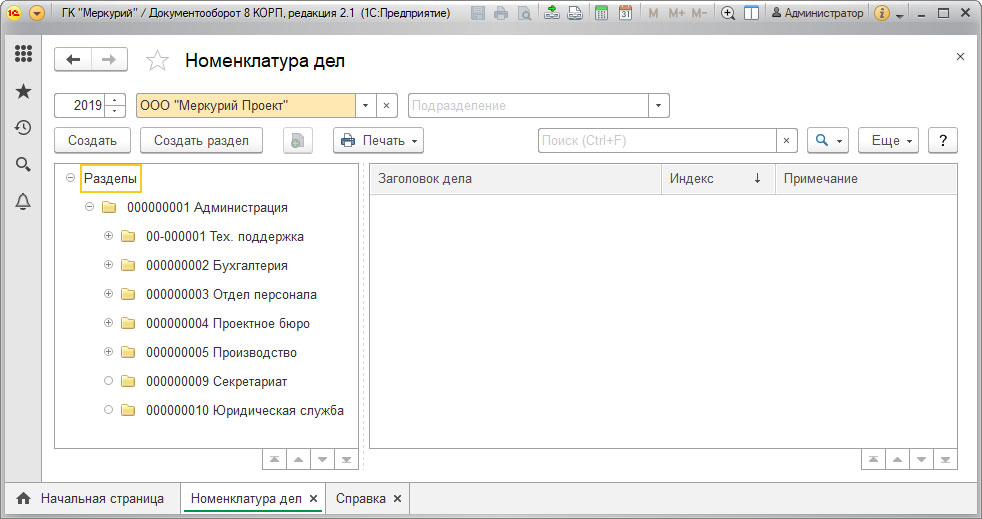This screenshot has height=519, width=982.
Task: Expand the 000000004 Проектное бюро folder
Action: (108, 323)
